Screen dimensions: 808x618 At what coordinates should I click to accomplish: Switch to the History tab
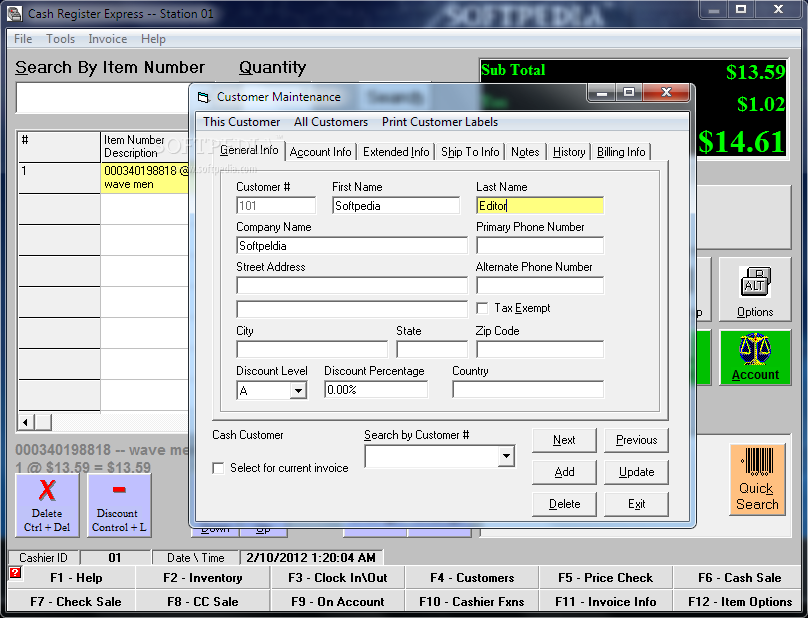[x=569, y=152]
